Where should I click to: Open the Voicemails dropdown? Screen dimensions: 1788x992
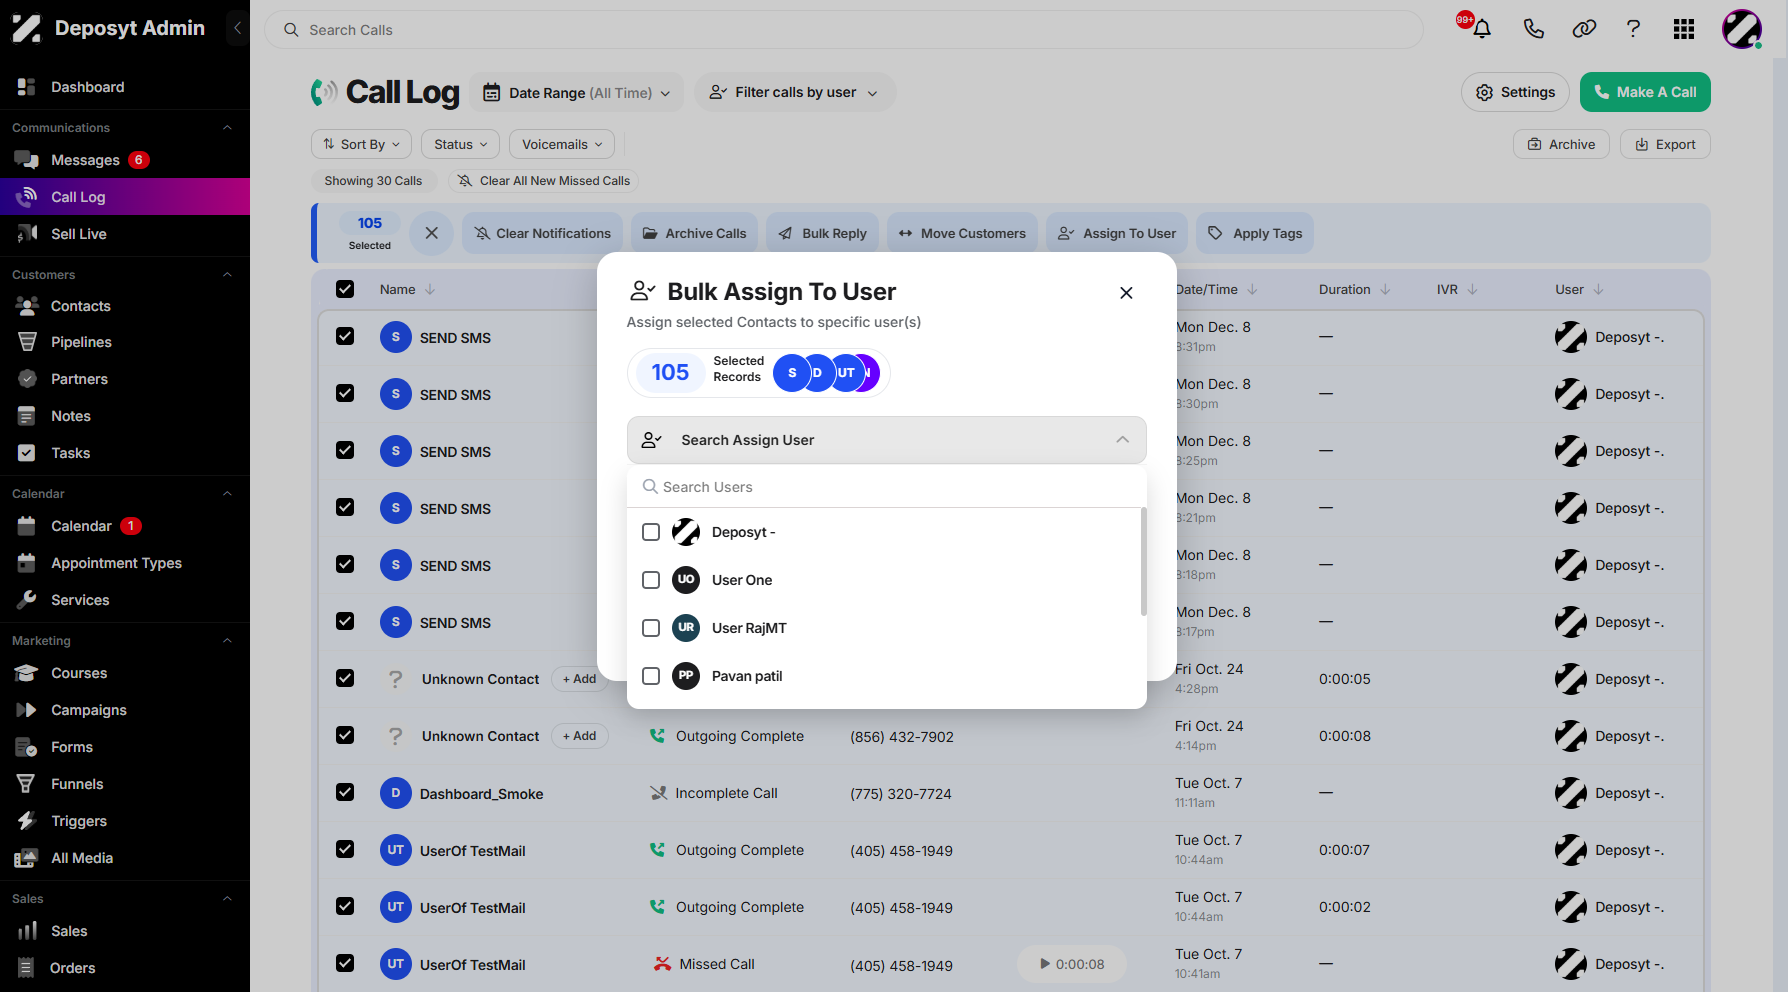(x=562, y=144)
